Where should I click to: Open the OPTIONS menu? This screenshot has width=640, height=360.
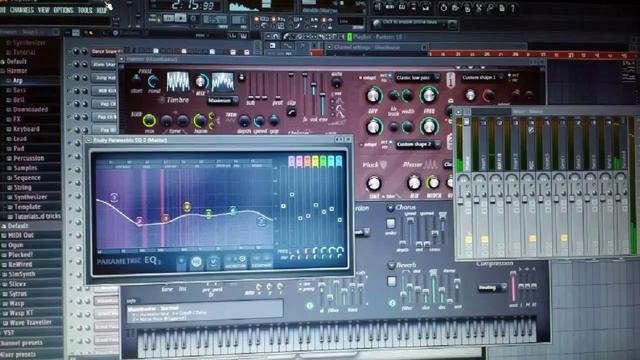[x=63, y=10]
